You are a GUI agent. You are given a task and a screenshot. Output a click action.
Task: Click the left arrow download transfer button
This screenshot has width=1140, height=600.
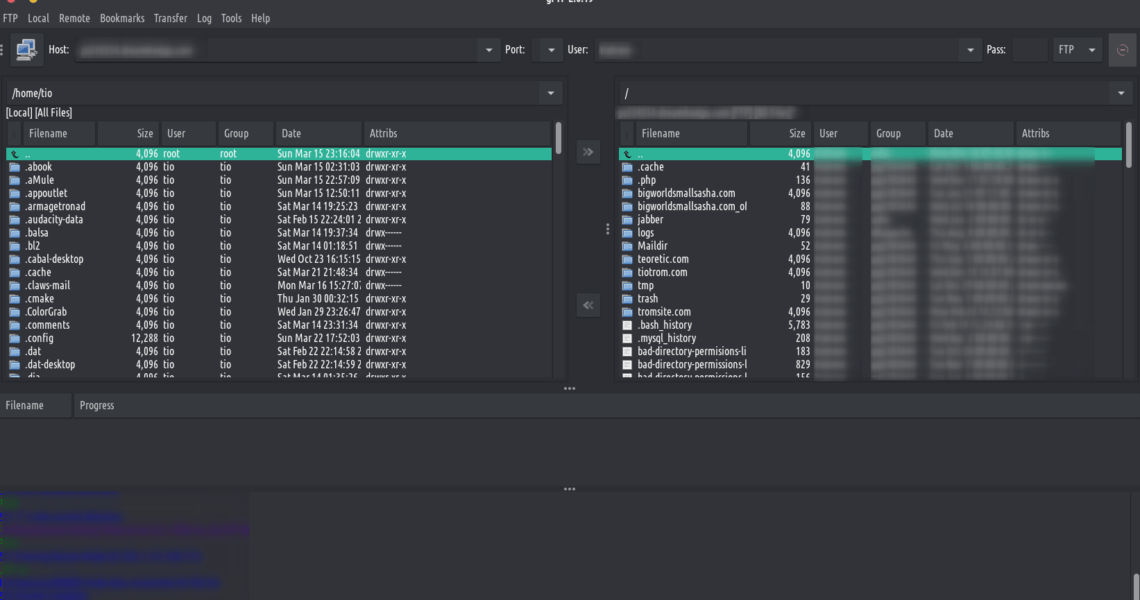click(x=588, y=305)
